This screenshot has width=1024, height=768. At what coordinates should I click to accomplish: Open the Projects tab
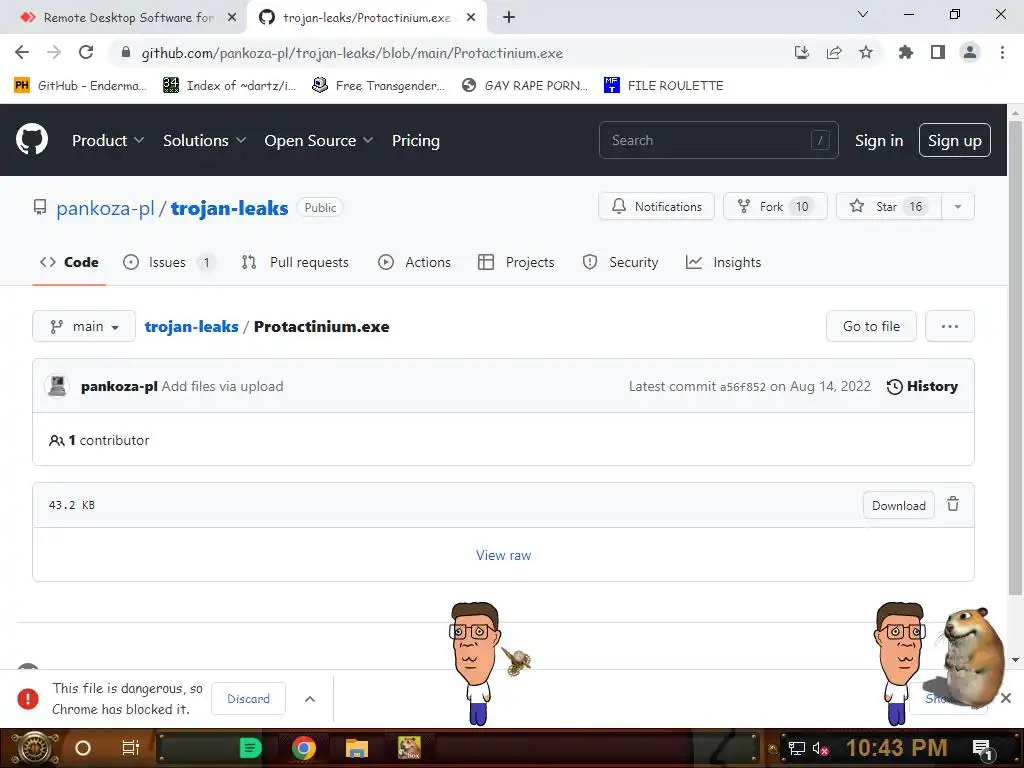point(516,262)
